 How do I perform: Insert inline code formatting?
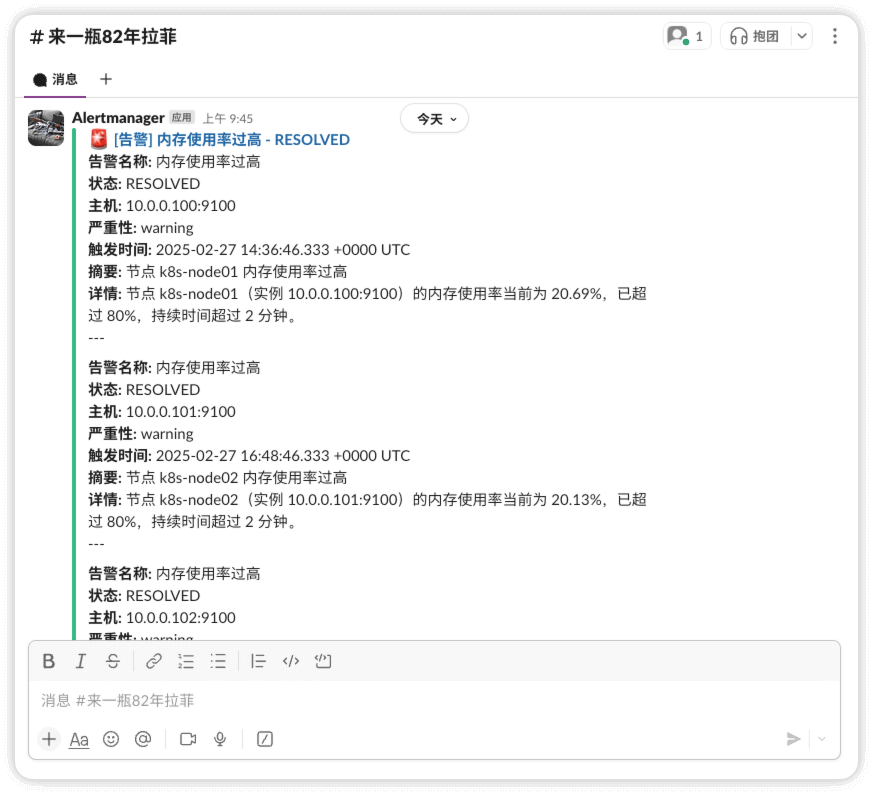click(291, 661)
